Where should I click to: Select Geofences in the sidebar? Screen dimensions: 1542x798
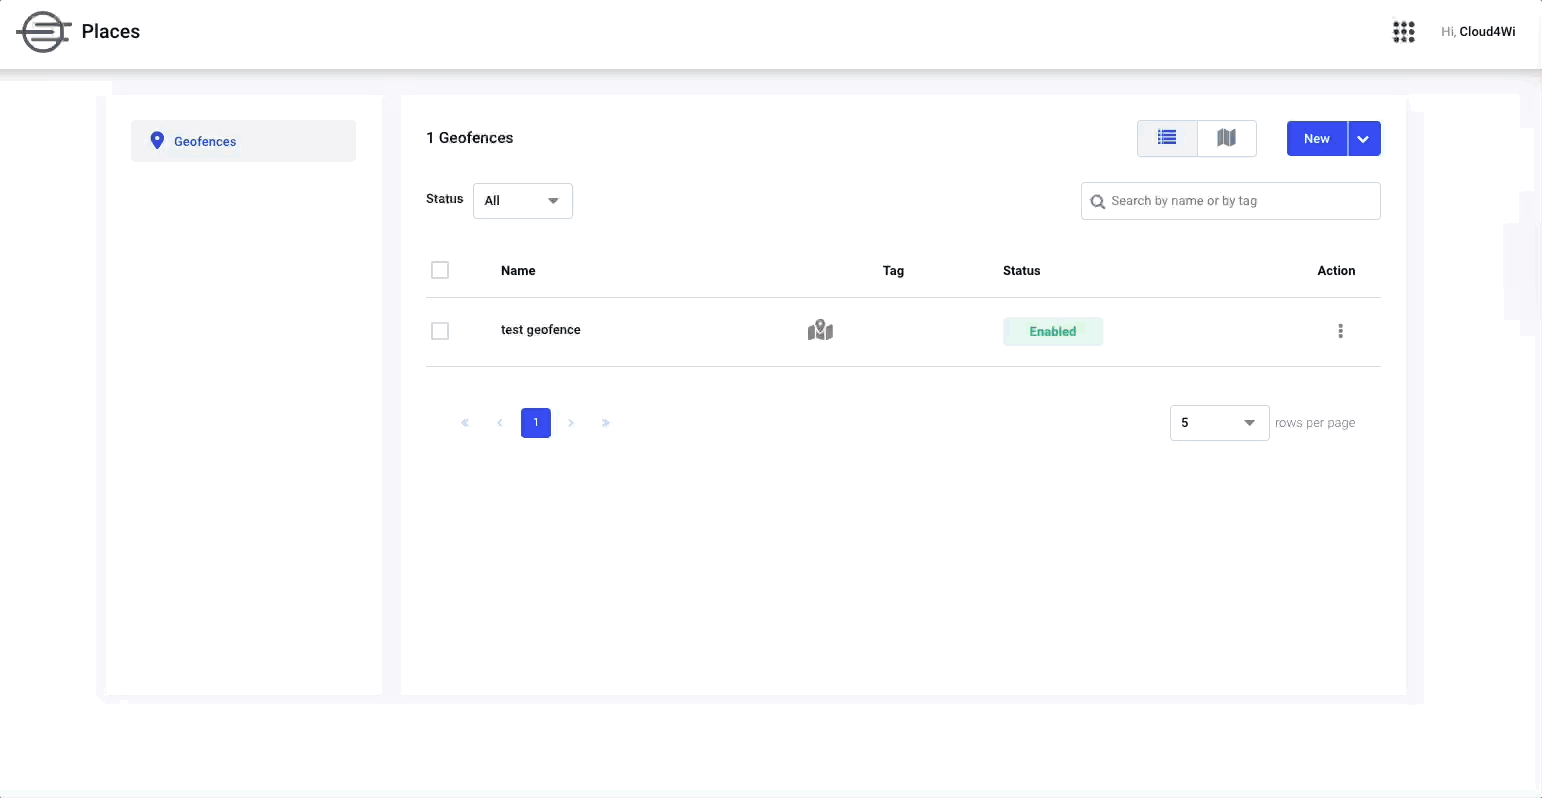click(243, 141)
